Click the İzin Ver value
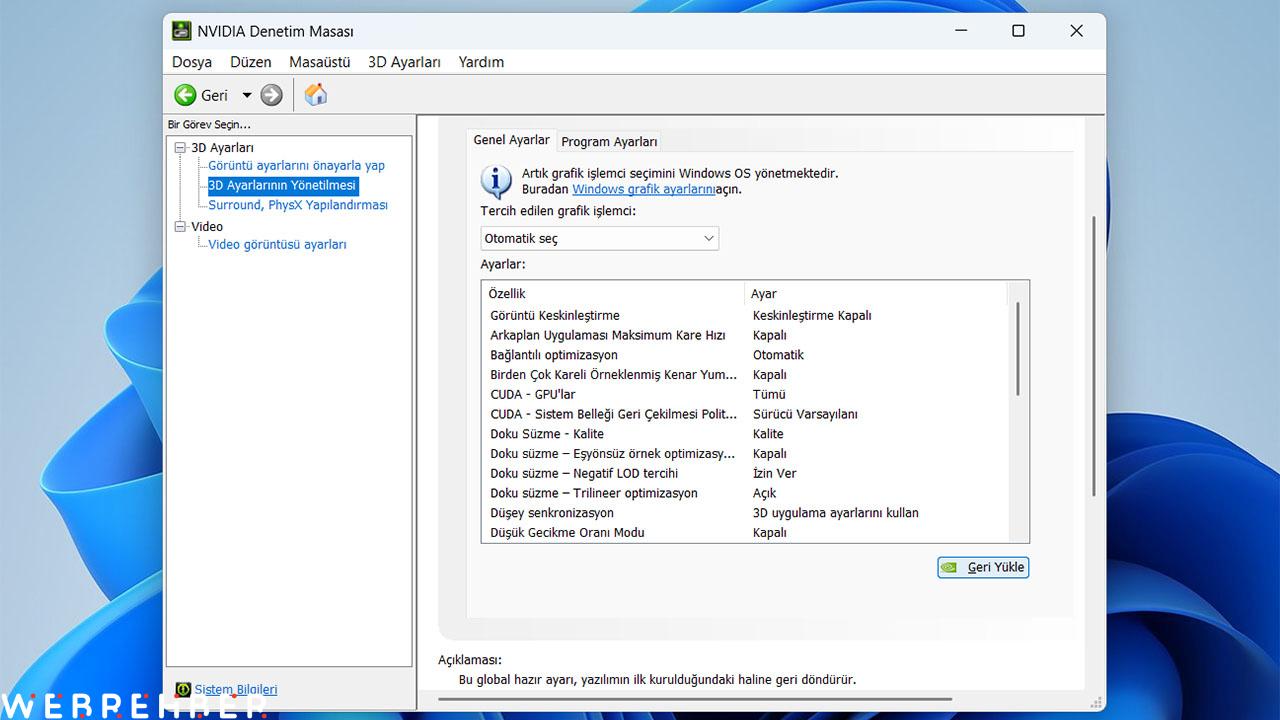 point(774,474)
